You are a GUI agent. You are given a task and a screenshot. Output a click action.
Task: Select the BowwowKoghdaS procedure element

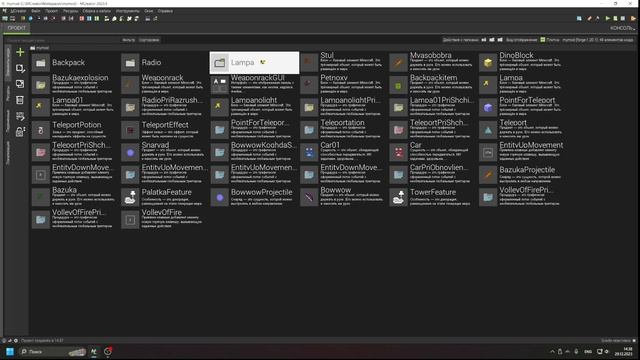tap(254, 152)
